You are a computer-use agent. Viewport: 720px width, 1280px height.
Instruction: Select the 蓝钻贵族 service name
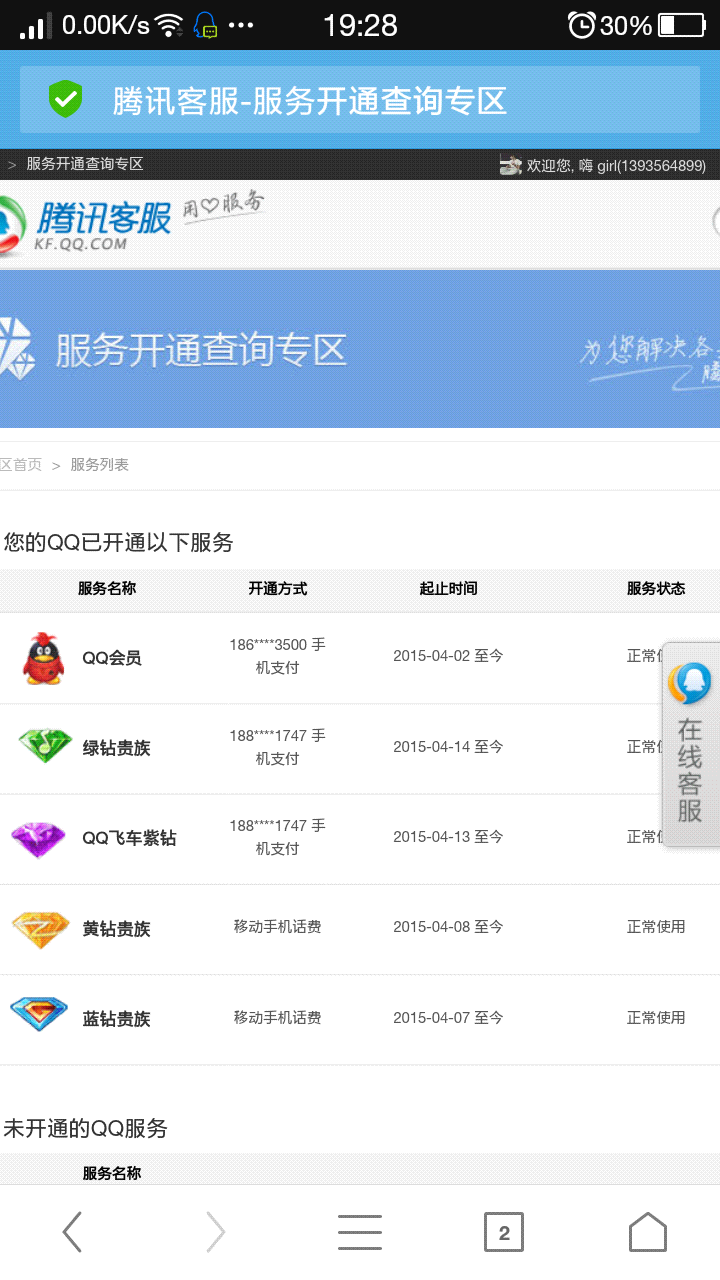[x=116, y=1019]
